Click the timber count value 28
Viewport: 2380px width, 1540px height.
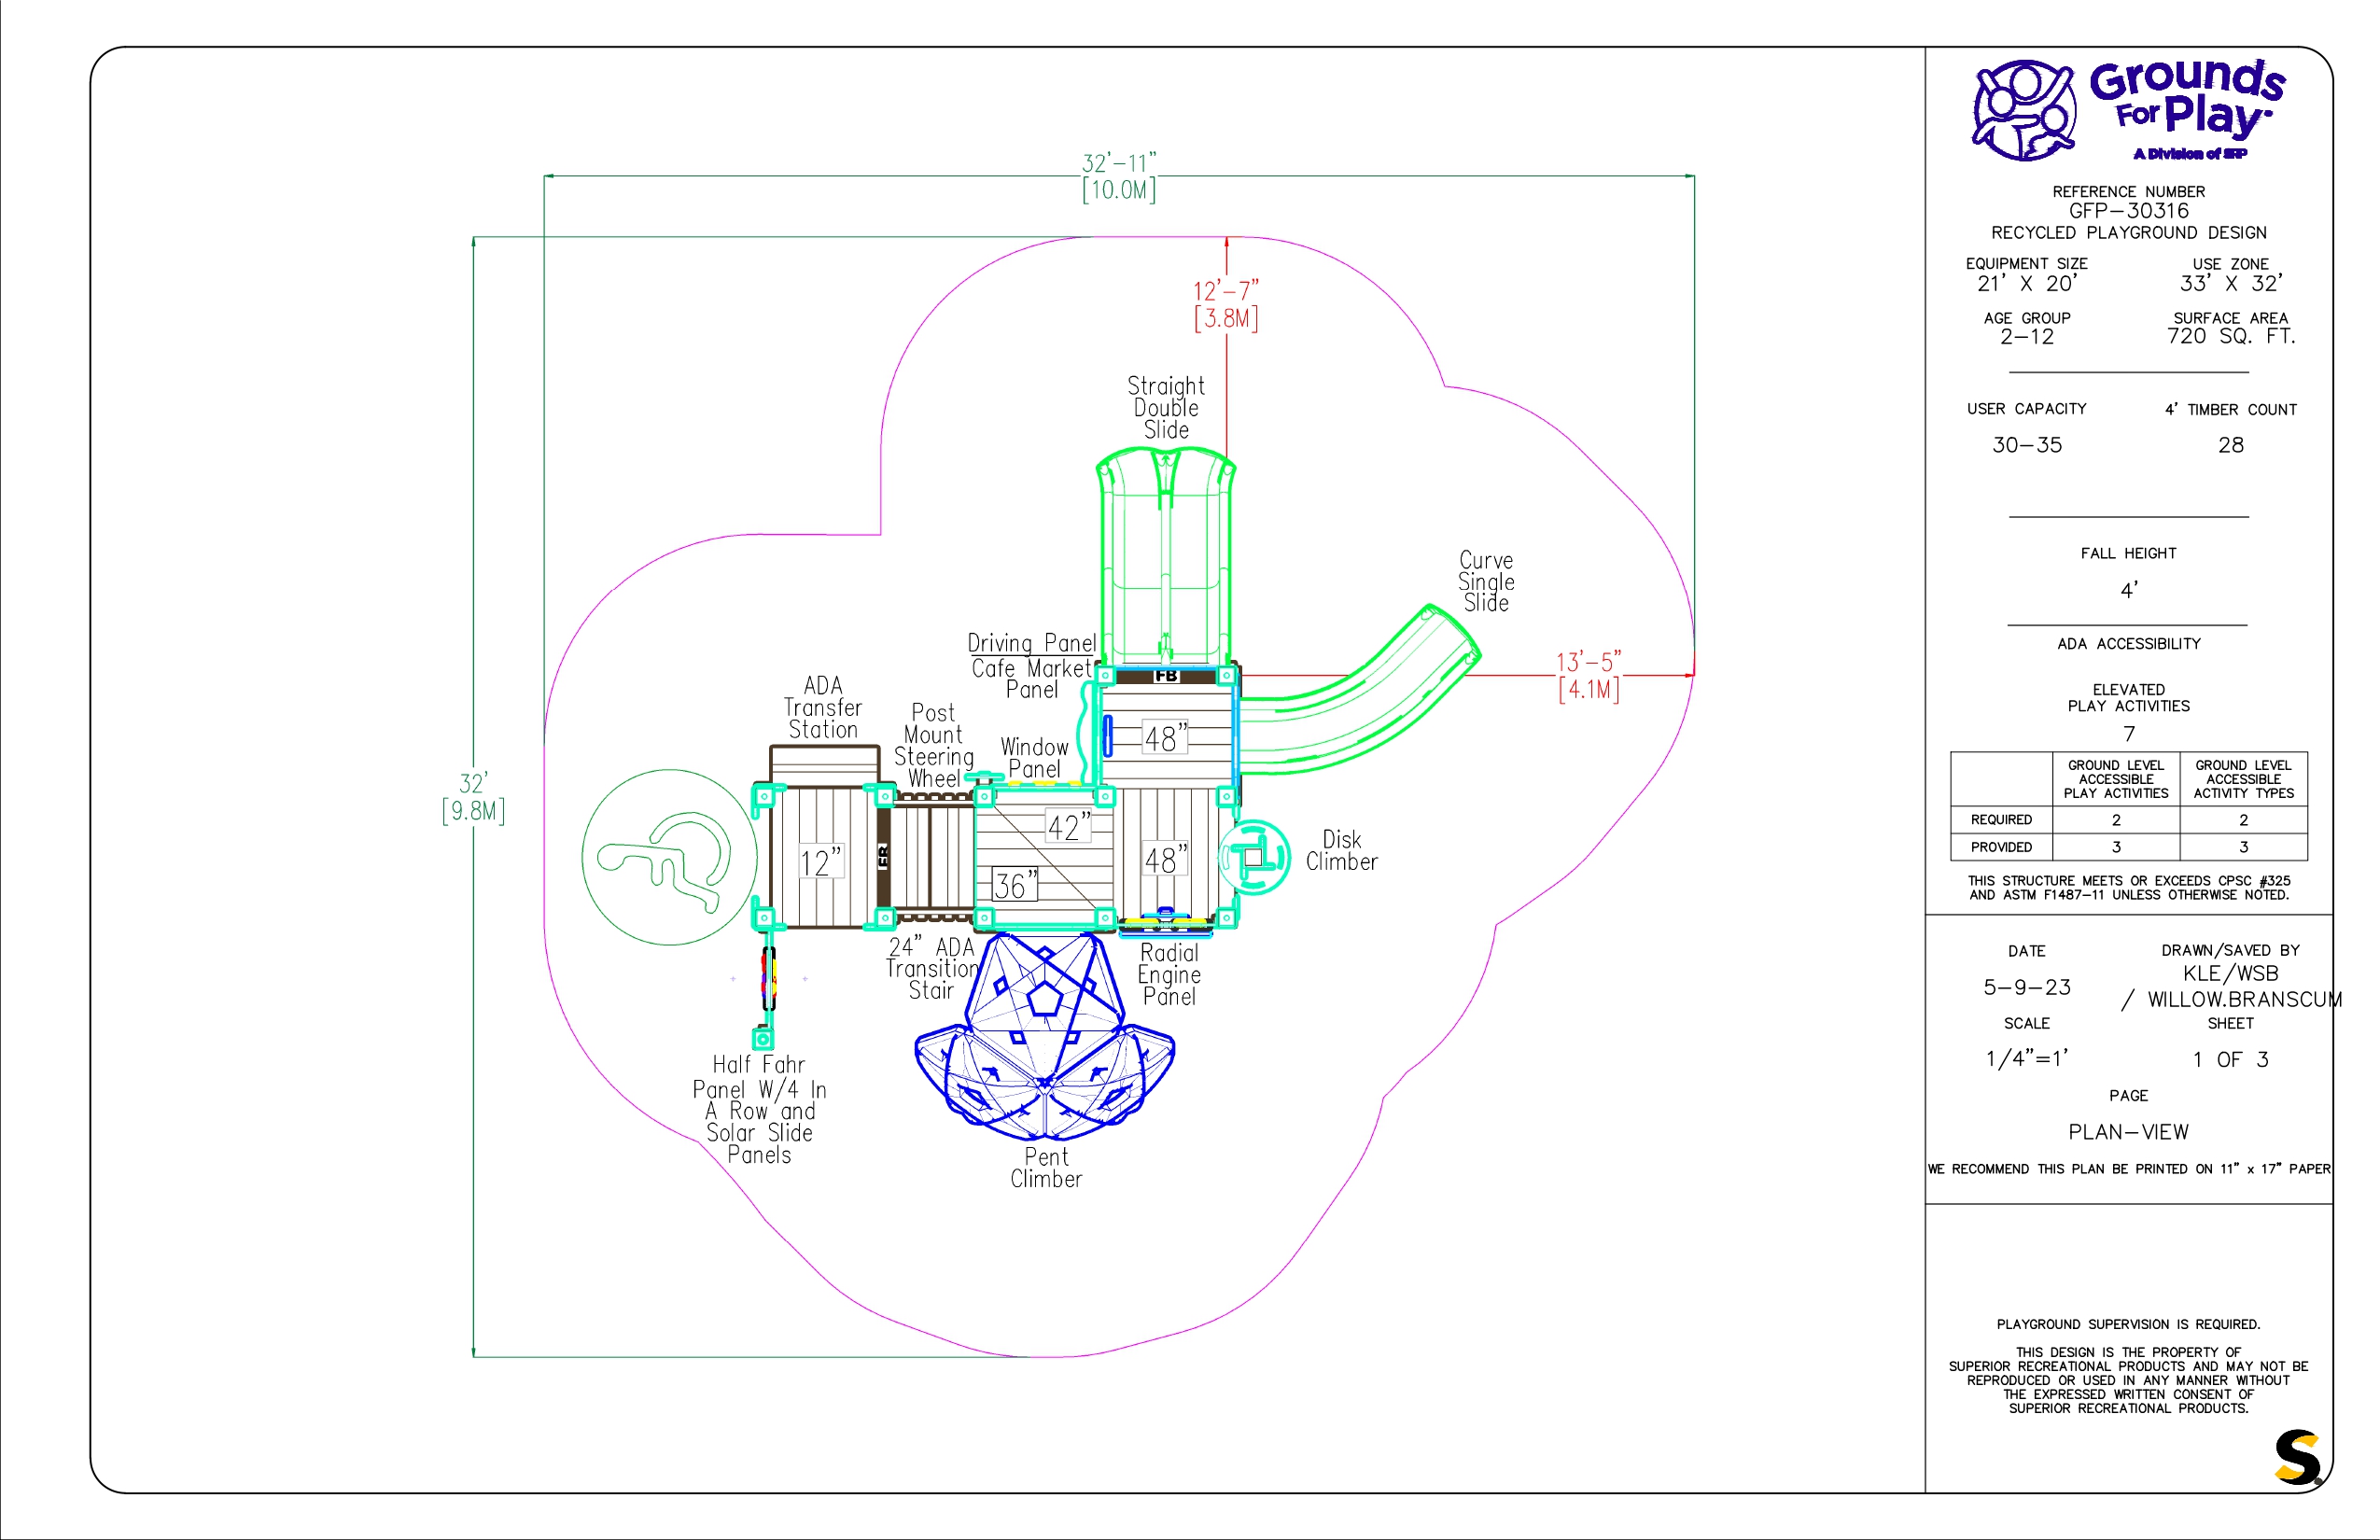coord(2231,445)
